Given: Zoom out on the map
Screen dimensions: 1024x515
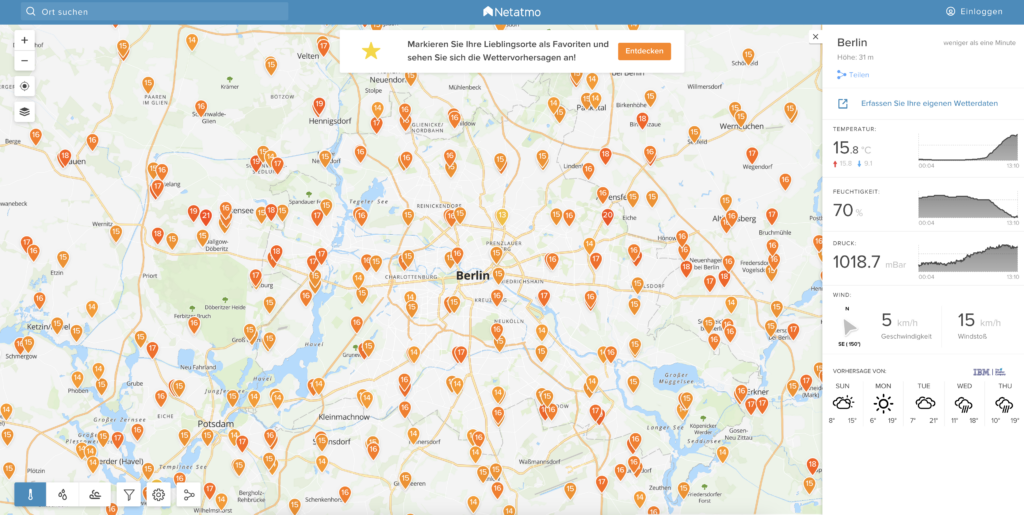Looking at the screenshot, I should tap(25, 62).
